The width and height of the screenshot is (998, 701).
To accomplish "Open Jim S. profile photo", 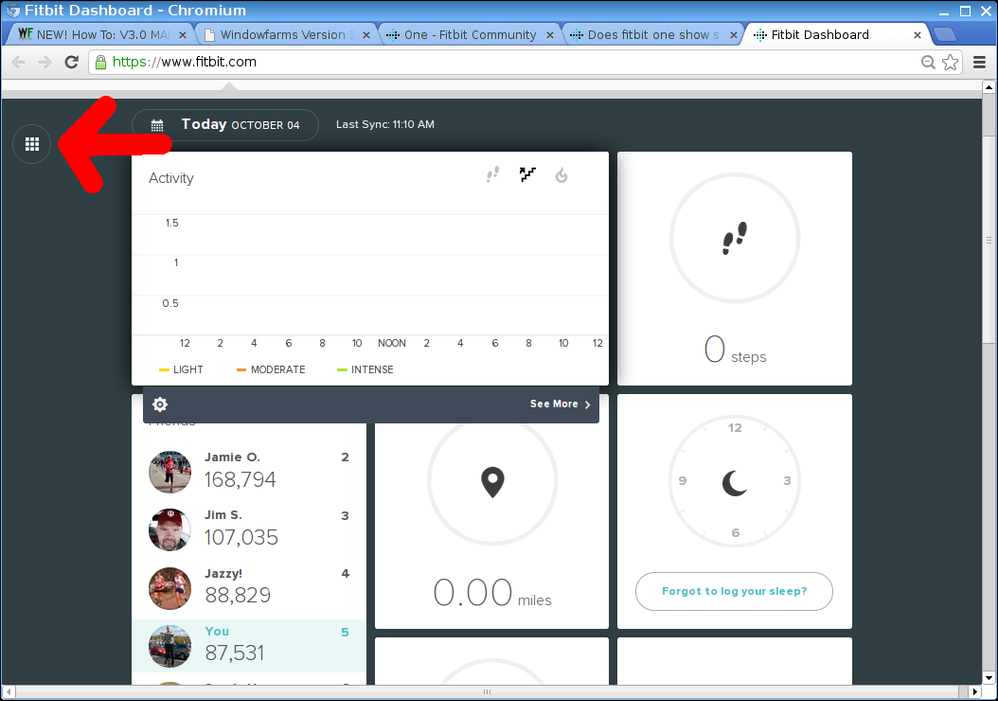I will [x=170, y=530].
